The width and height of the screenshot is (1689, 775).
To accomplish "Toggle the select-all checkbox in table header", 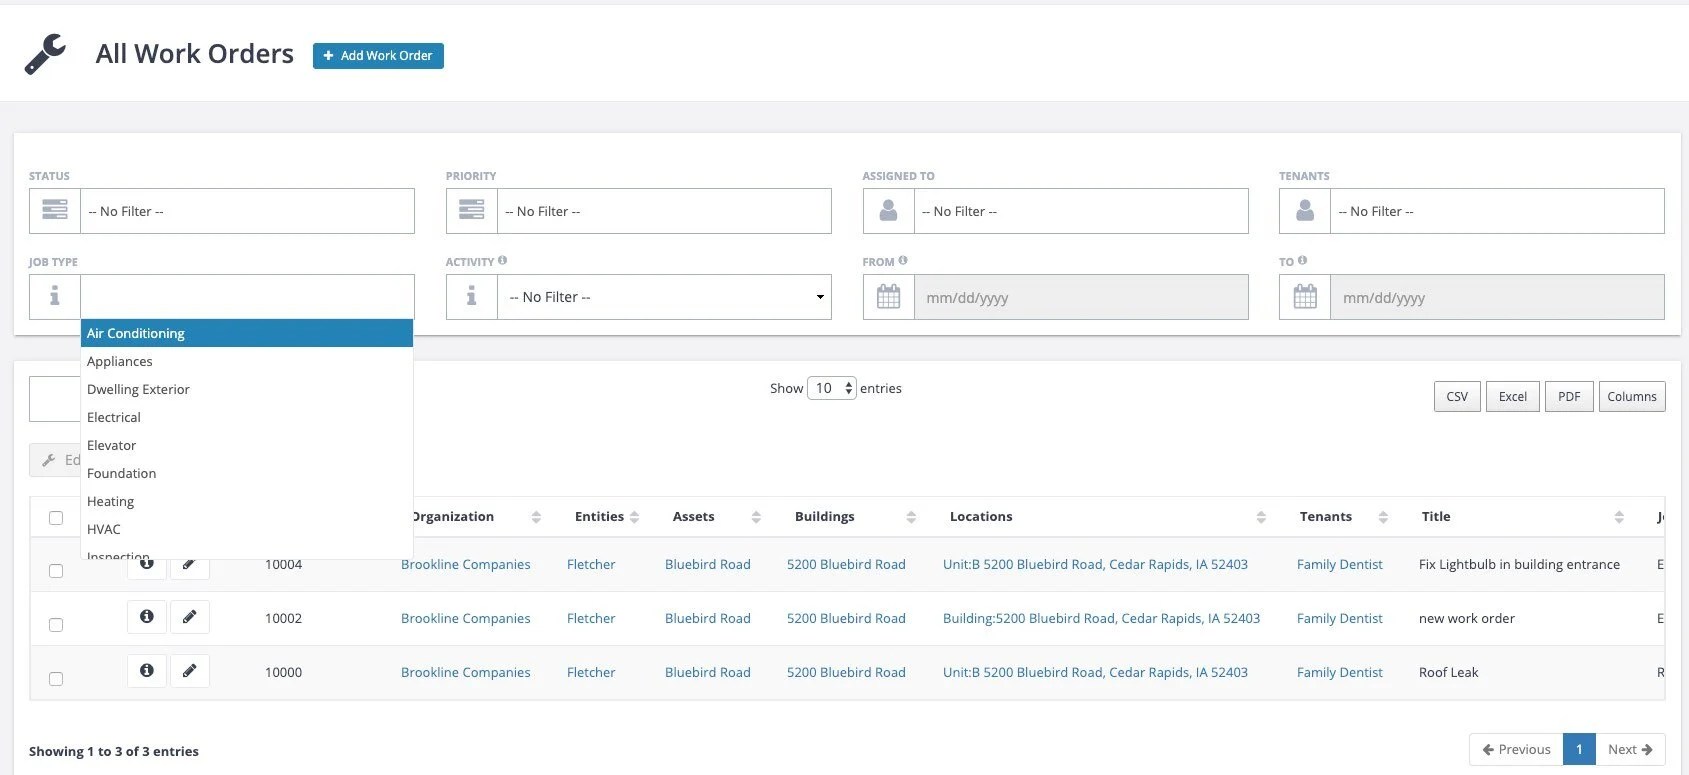I will [56, 518].
